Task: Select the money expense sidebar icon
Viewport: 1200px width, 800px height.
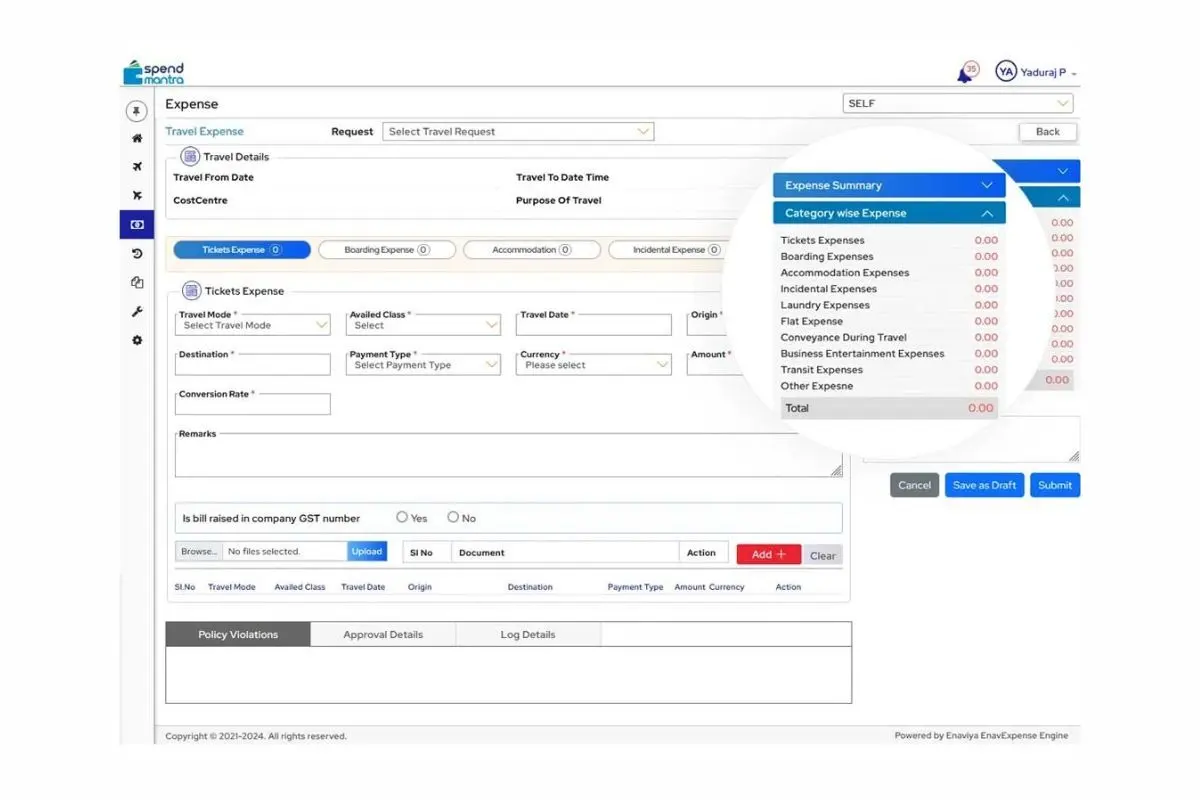Action: coord(137,225)
